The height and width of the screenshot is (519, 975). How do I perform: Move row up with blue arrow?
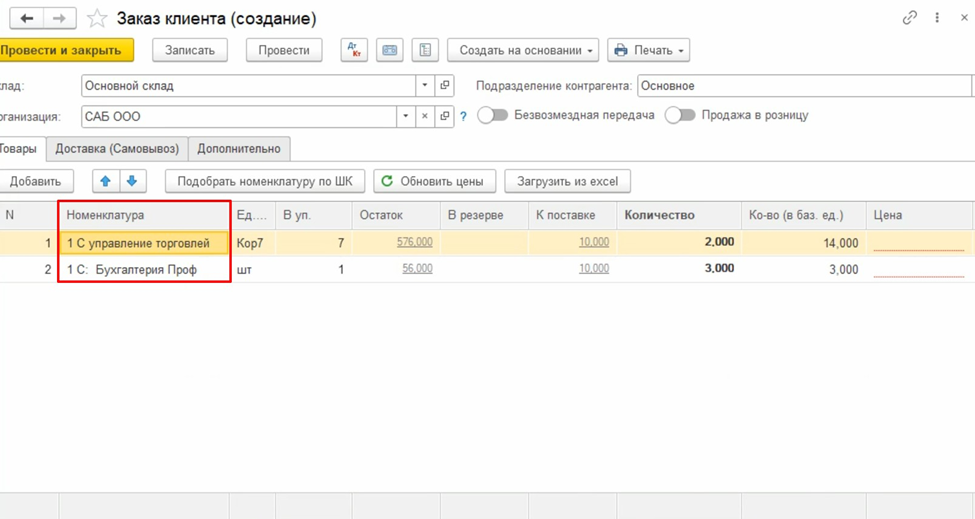tap(106, 181)
